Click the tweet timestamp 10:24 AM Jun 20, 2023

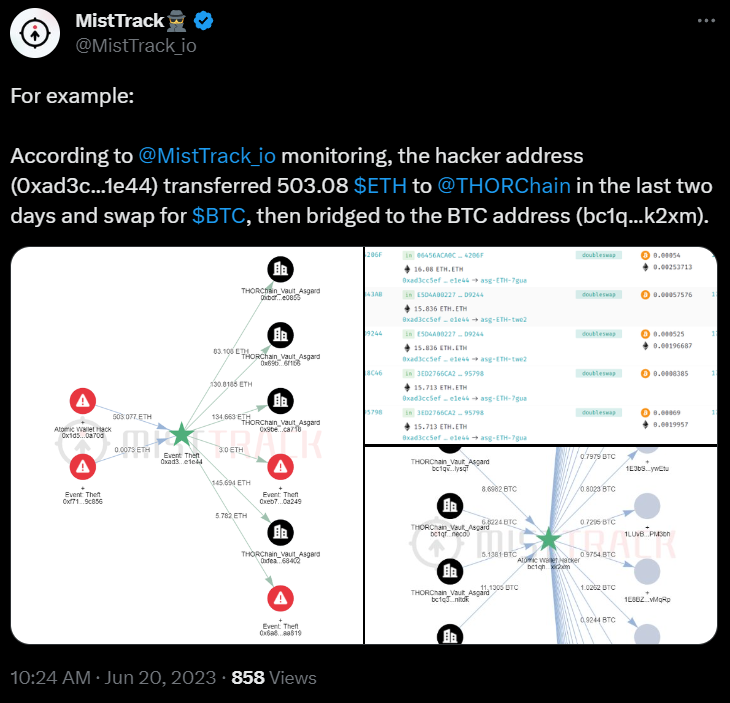coord(113,678)
